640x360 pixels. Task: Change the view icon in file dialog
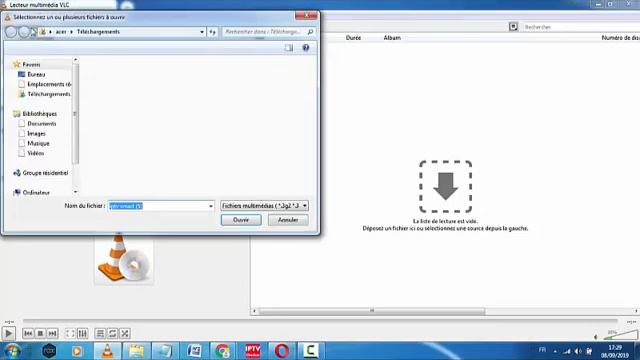coord(289,48)
